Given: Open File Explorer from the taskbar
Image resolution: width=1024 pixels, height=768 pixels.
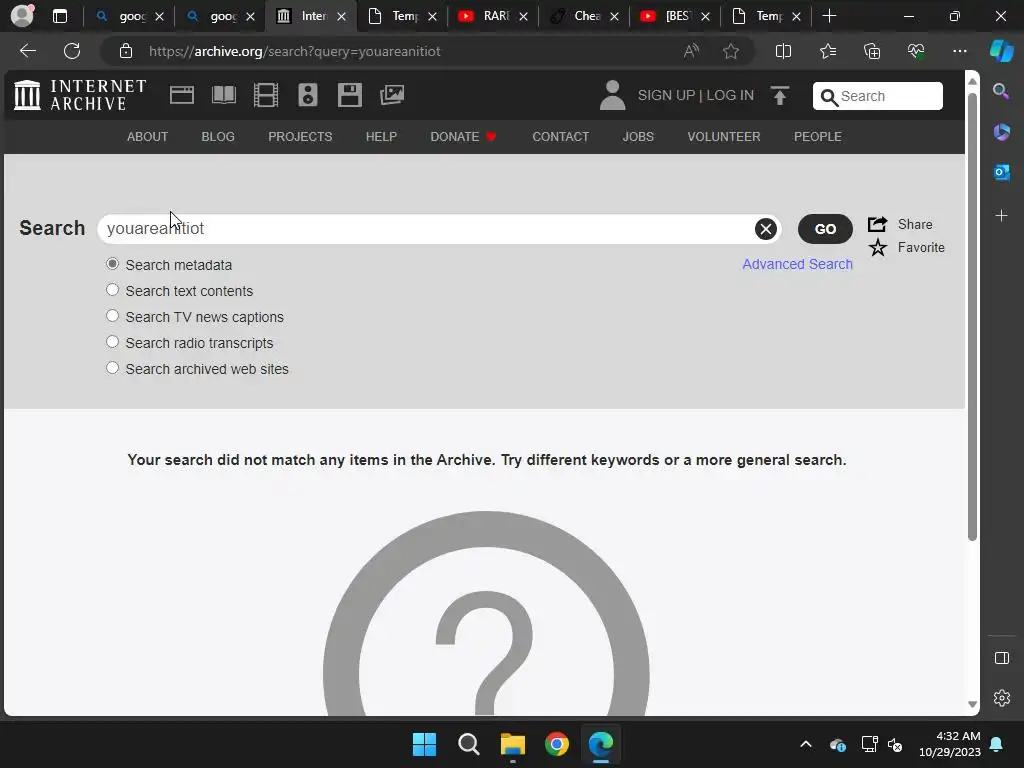Looking at the screenshot, I should (513, 744).
